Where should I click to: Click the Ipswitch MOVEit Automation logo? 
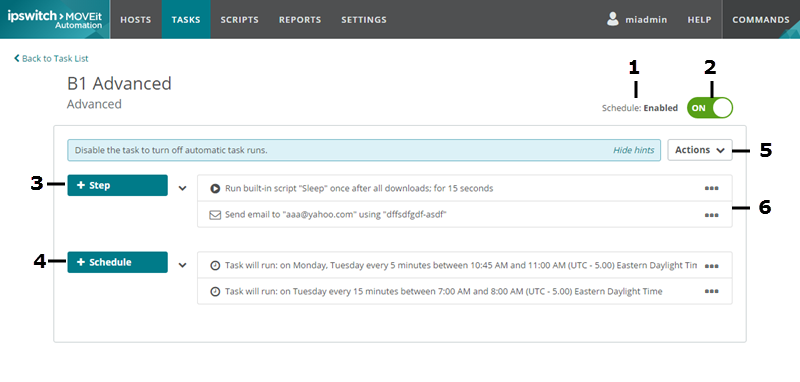tap(55, 19)
